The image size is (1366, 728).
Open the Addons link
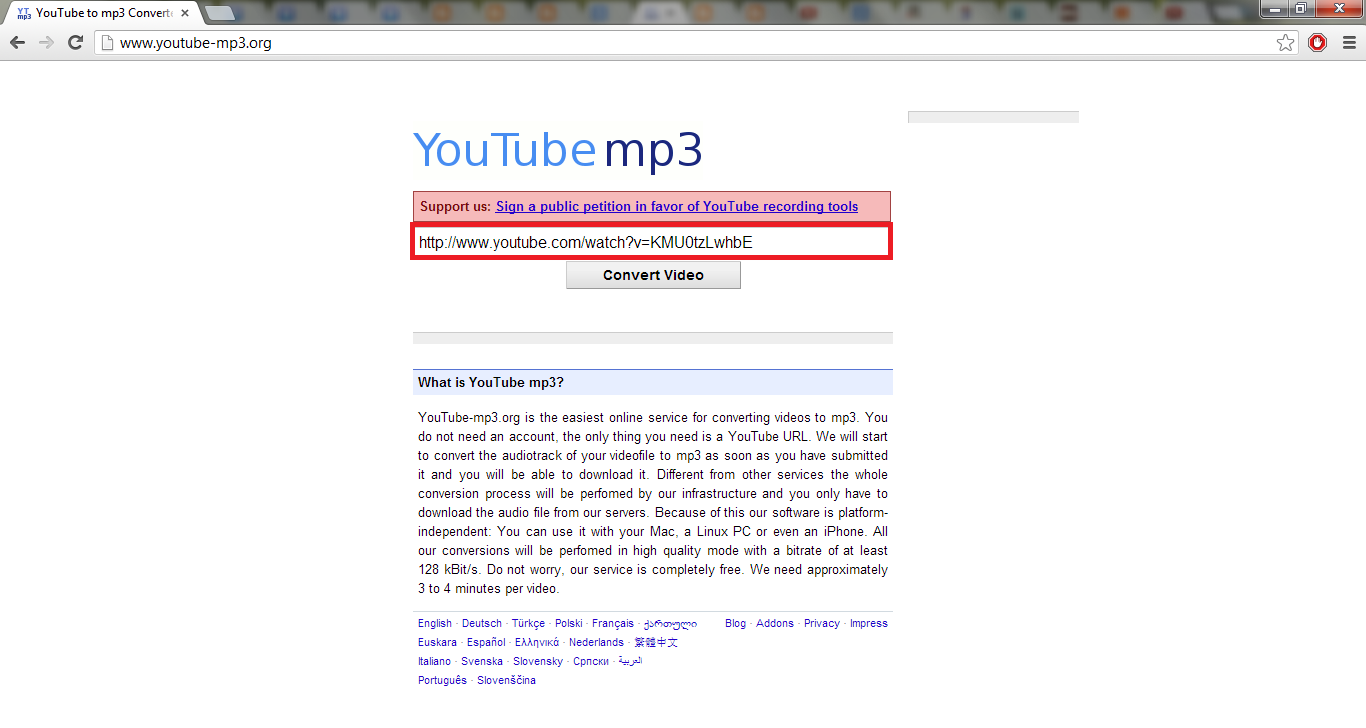click(x=775, y=624)
